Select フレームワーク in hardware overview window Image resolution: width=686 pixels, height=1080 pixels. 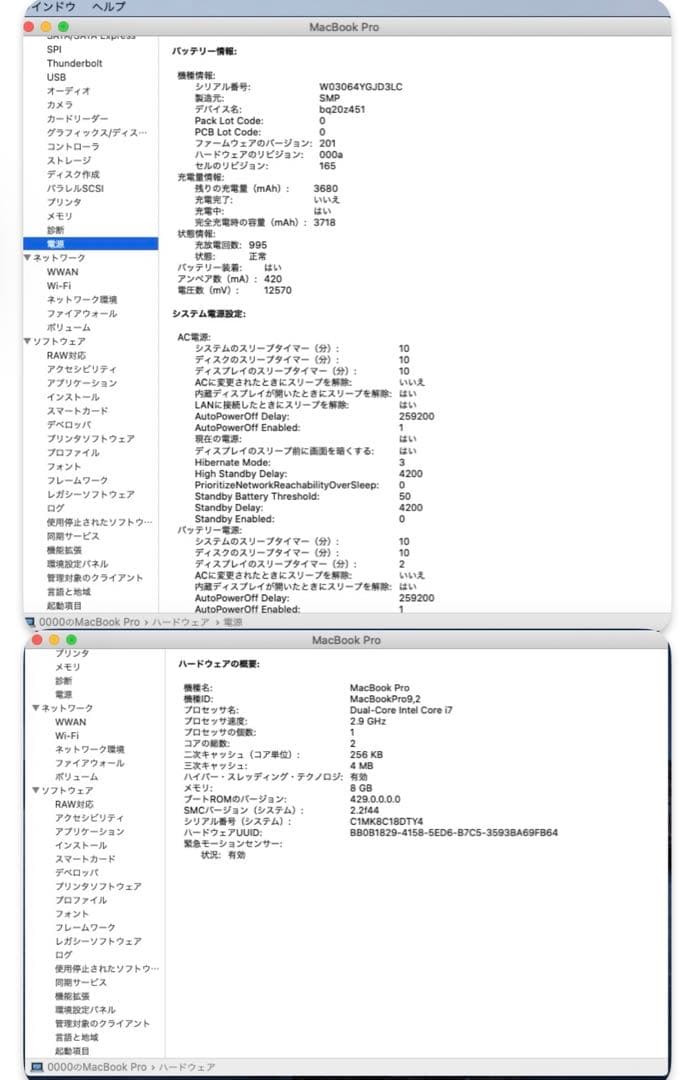click(85, 928)
